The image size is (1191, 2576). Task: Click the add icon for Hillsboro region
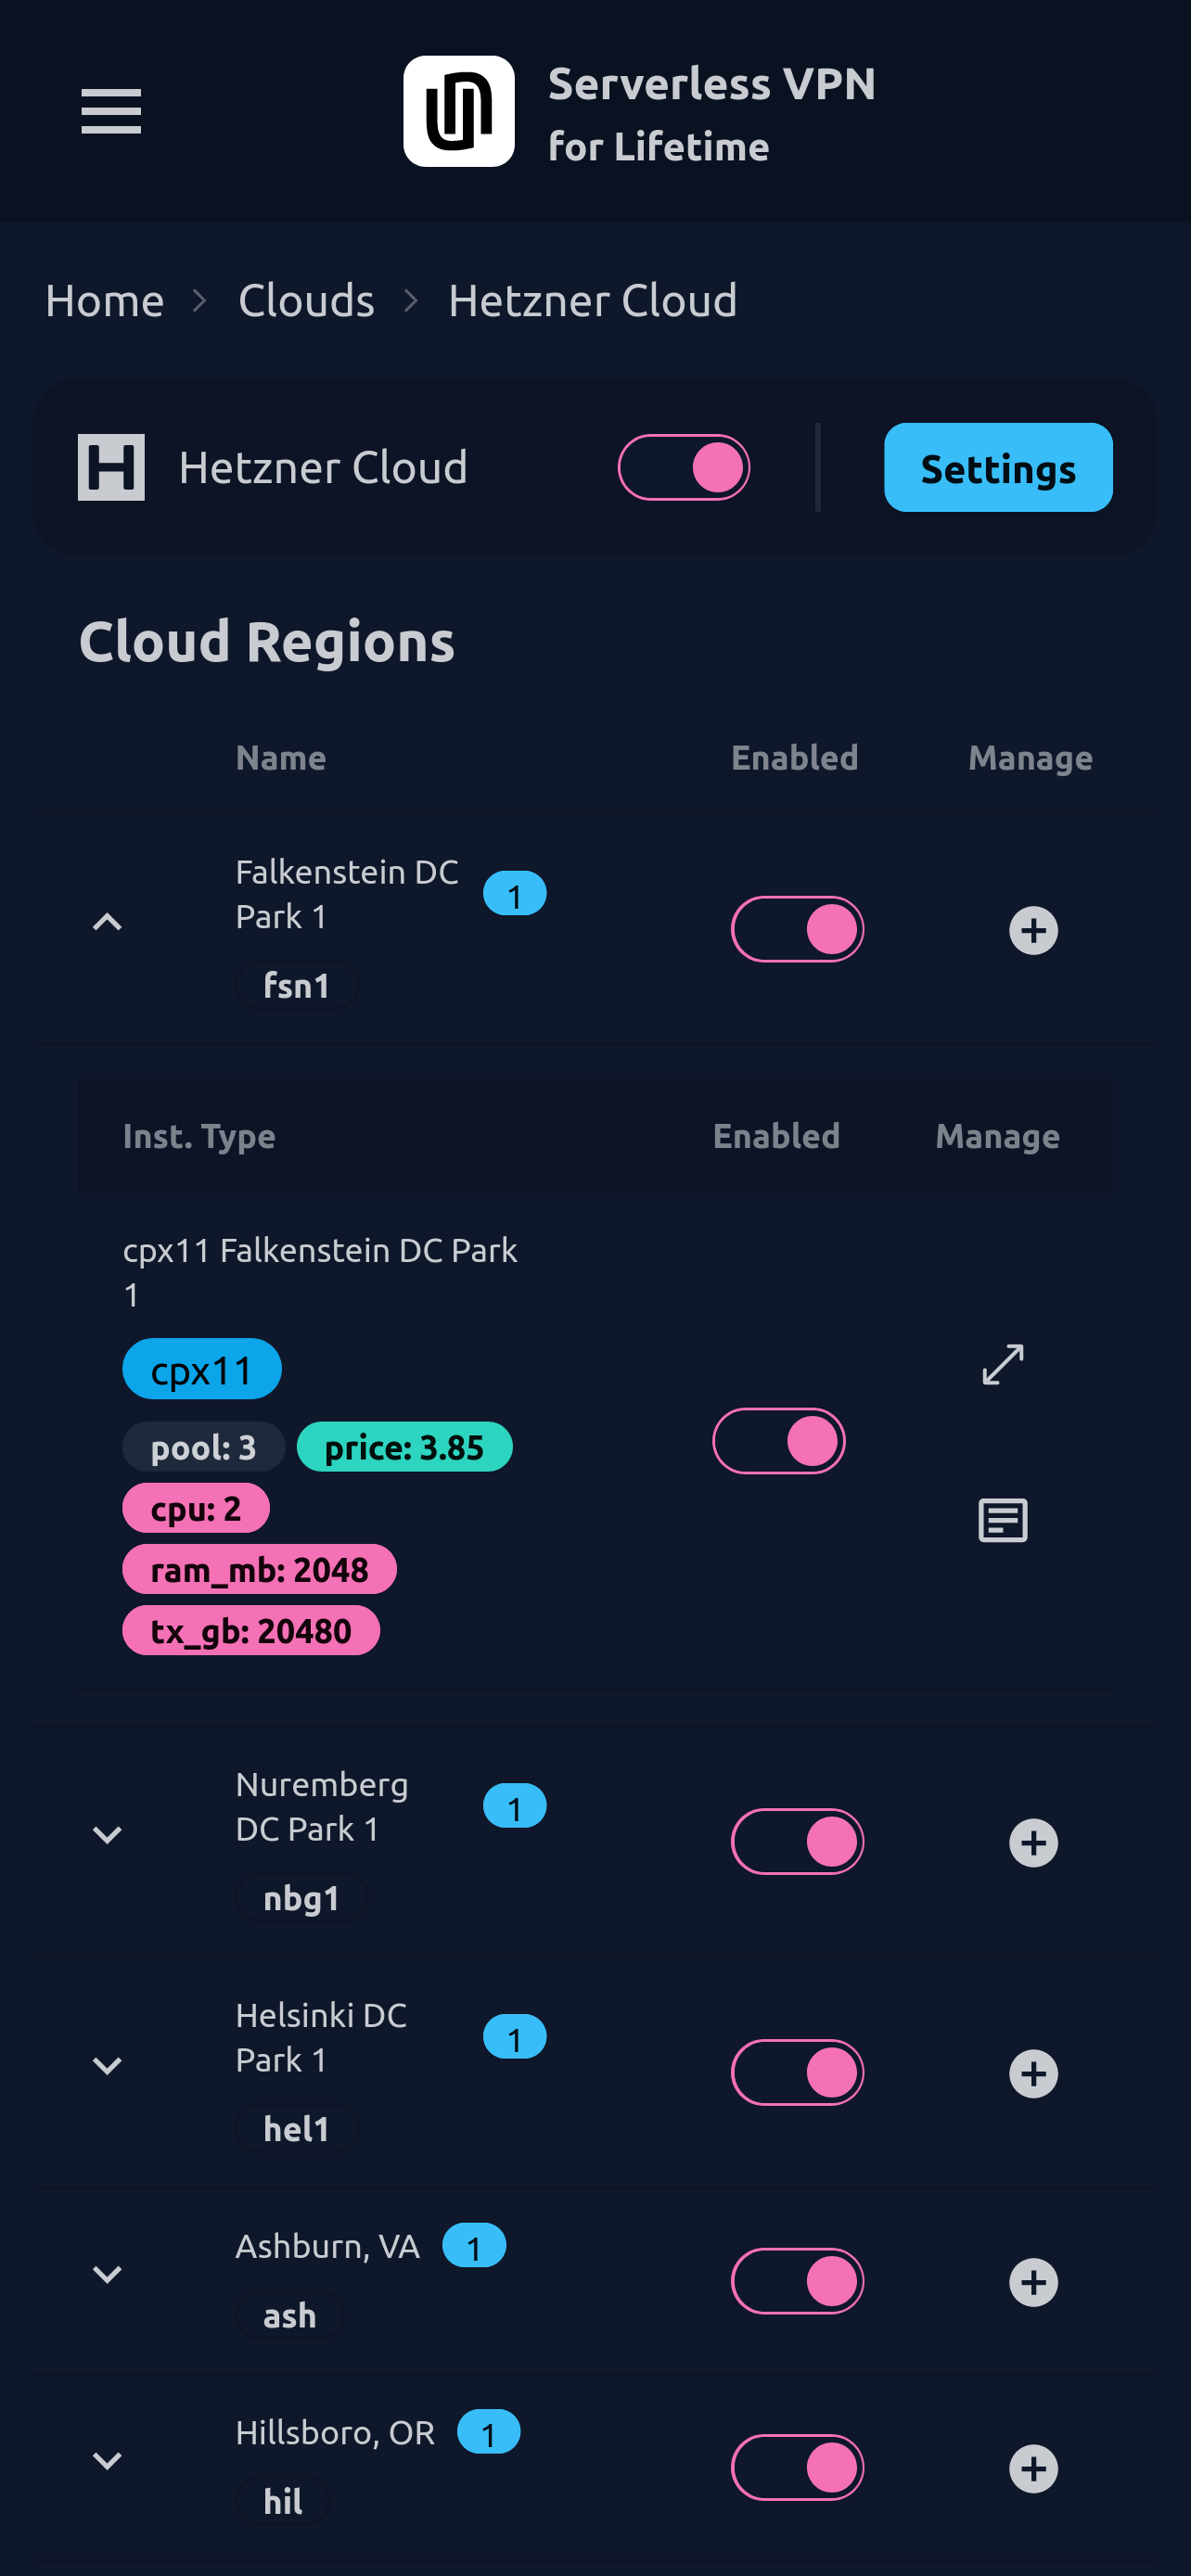tap(1032, 2469)
